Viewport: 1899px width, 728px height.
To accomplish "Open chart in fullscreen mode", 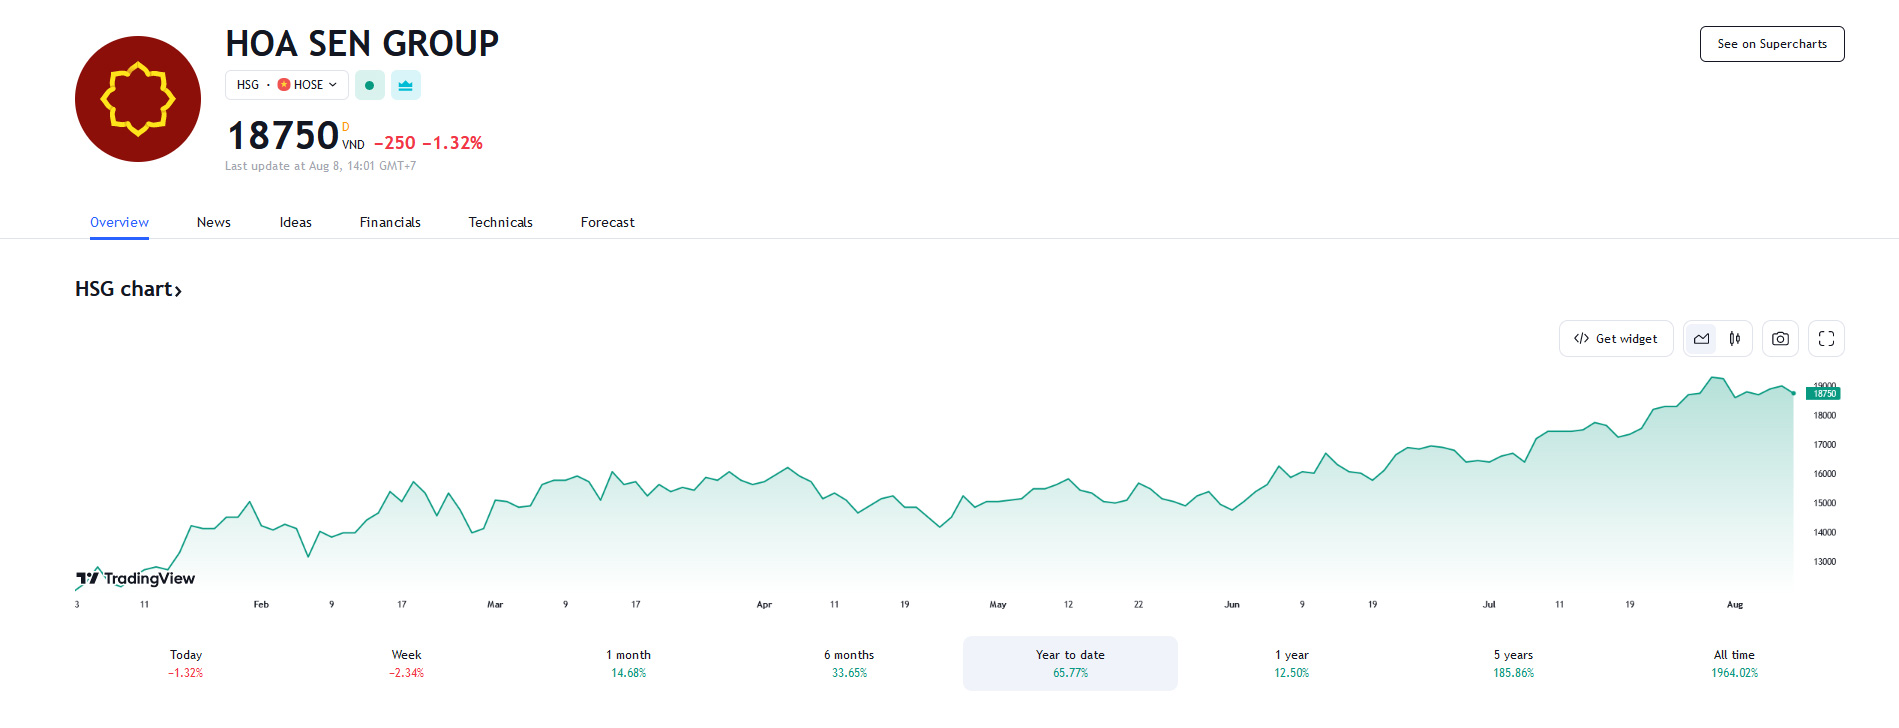I will [x=1826, y=339].
